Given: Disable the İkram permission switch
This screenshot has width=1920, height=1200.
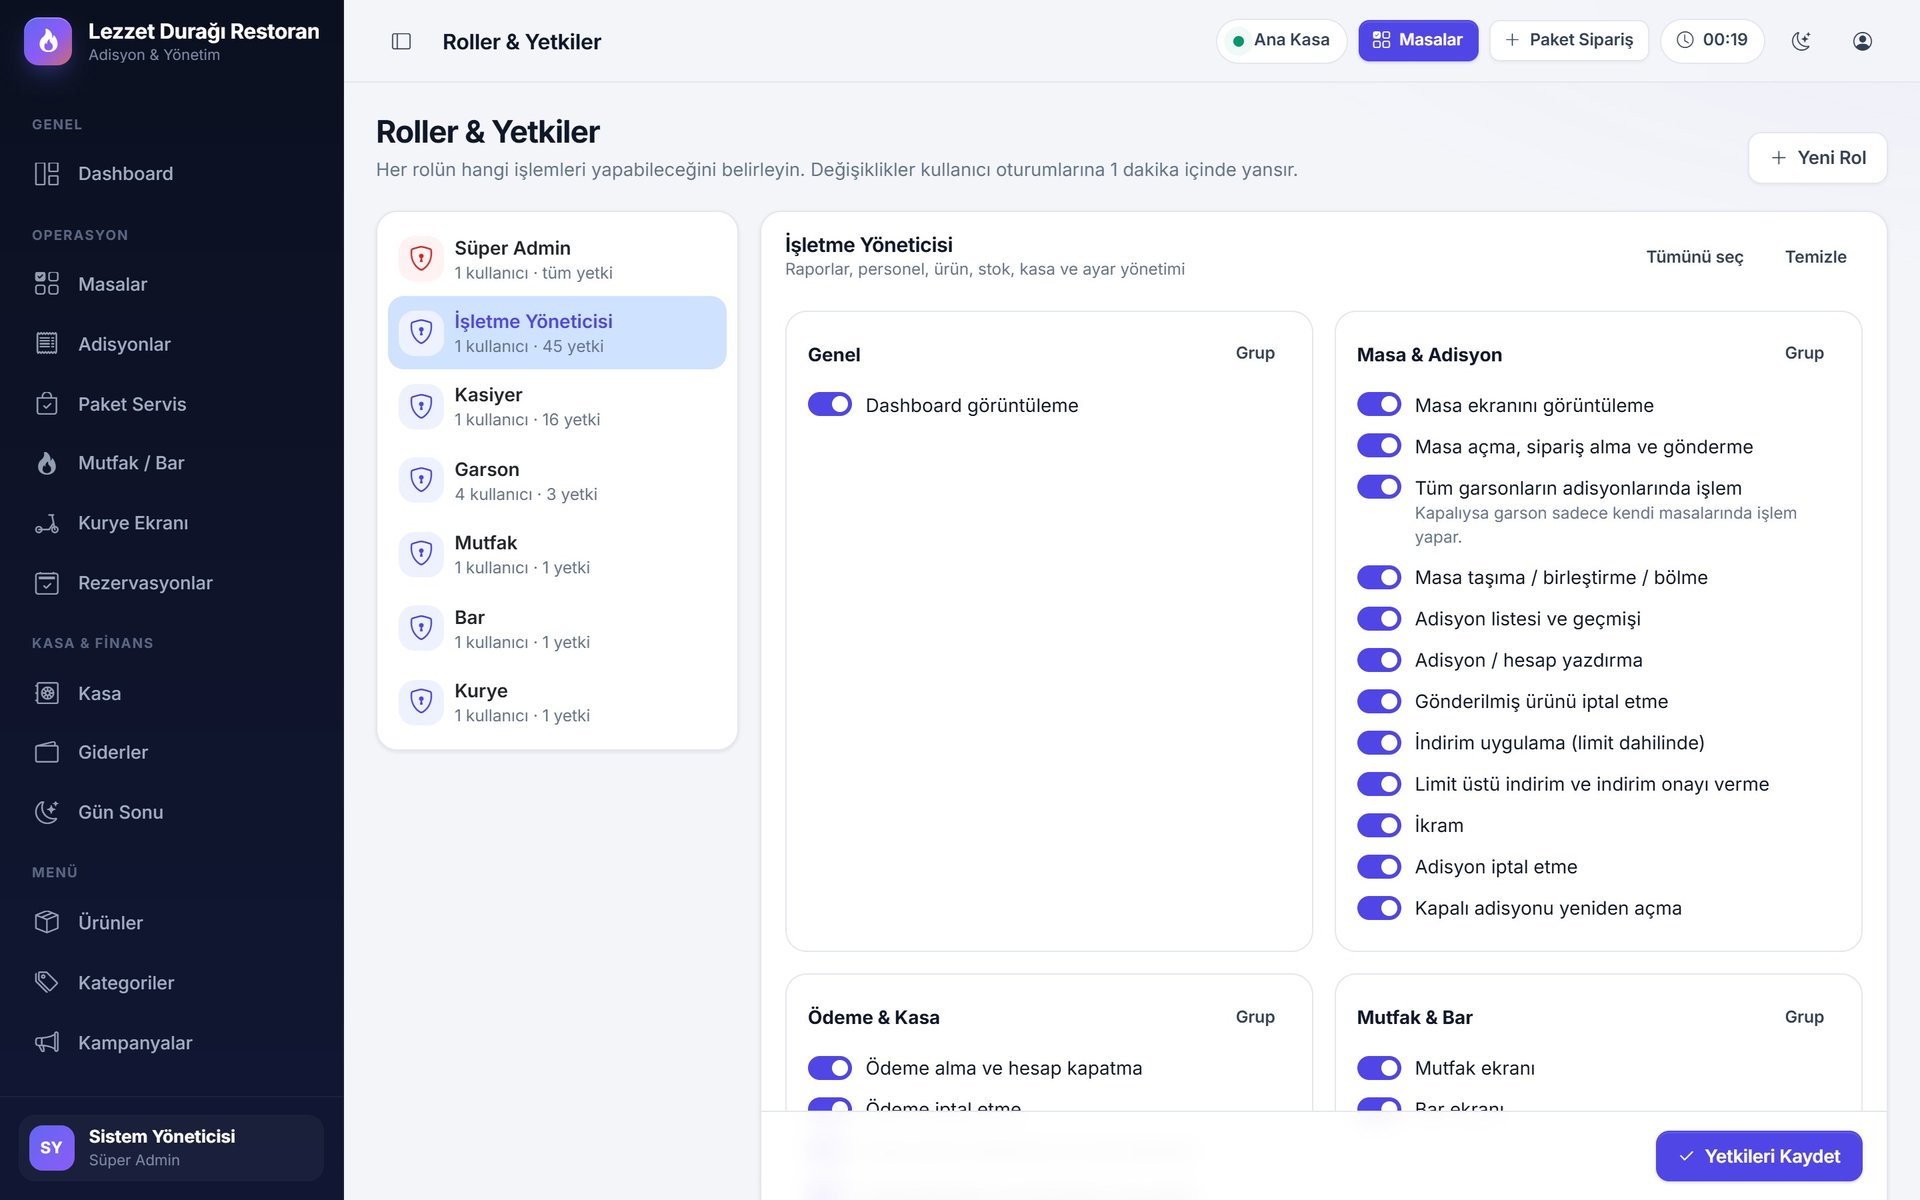Looking at the screenshot, I should click(x=1379, y=825).
